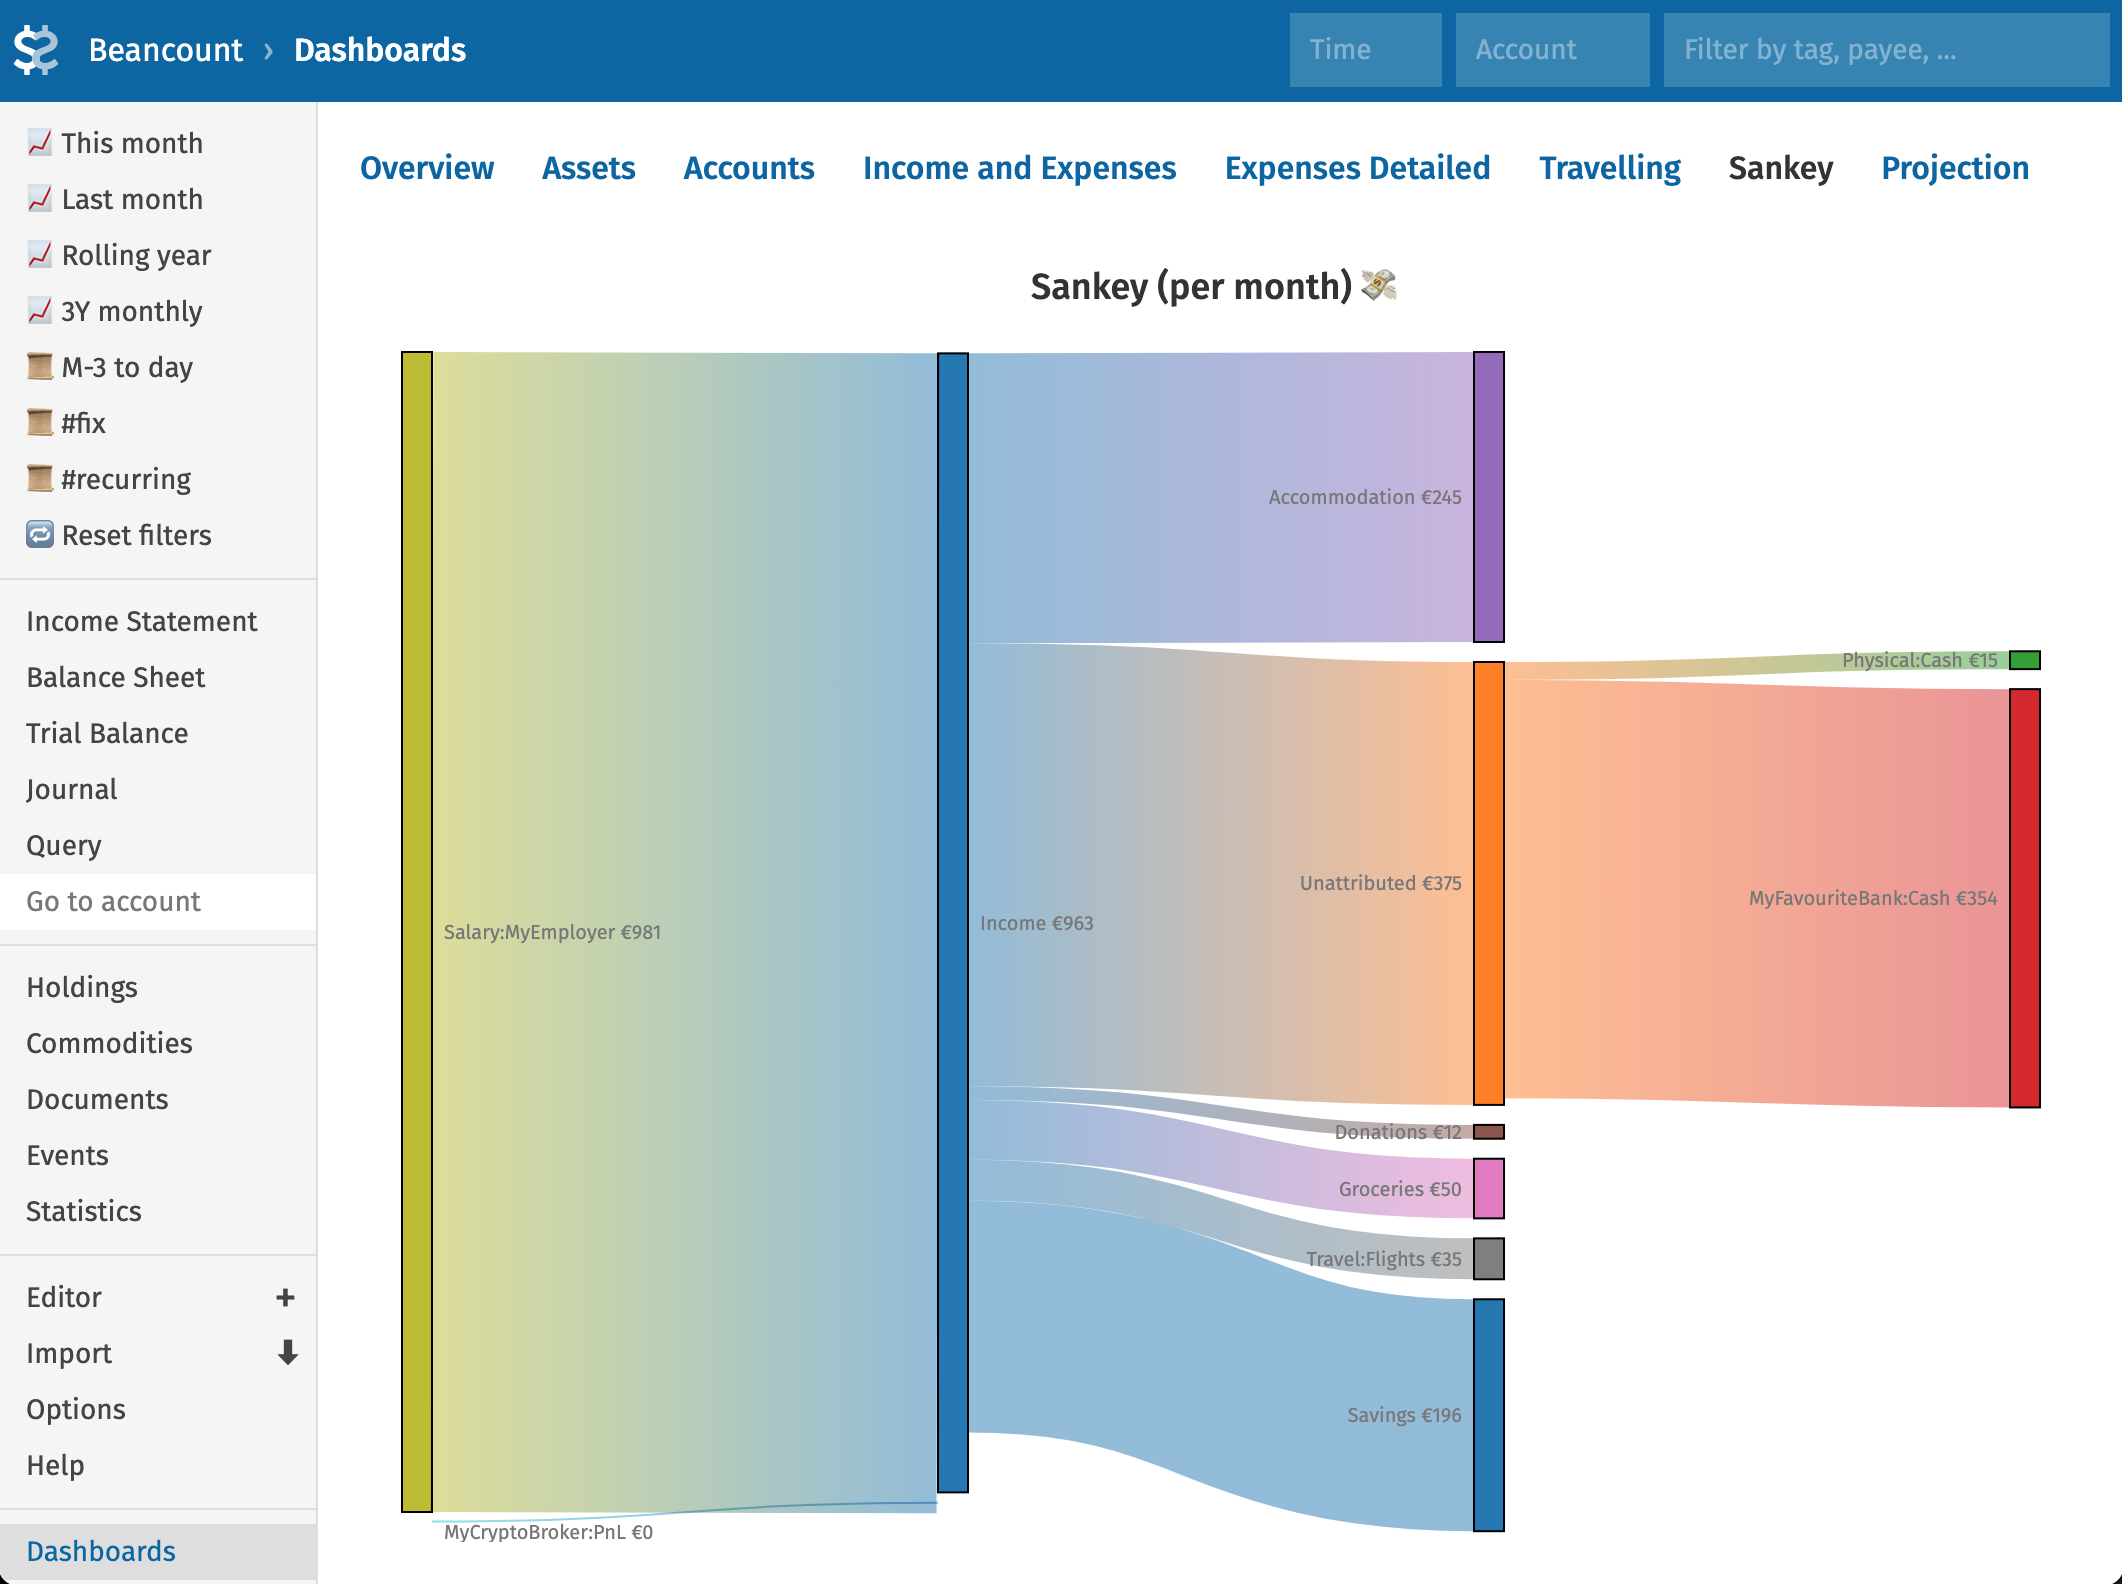Open the Projection tab
The height and width of the screenshot is (1584, 2122).
tap(1955, 168)
